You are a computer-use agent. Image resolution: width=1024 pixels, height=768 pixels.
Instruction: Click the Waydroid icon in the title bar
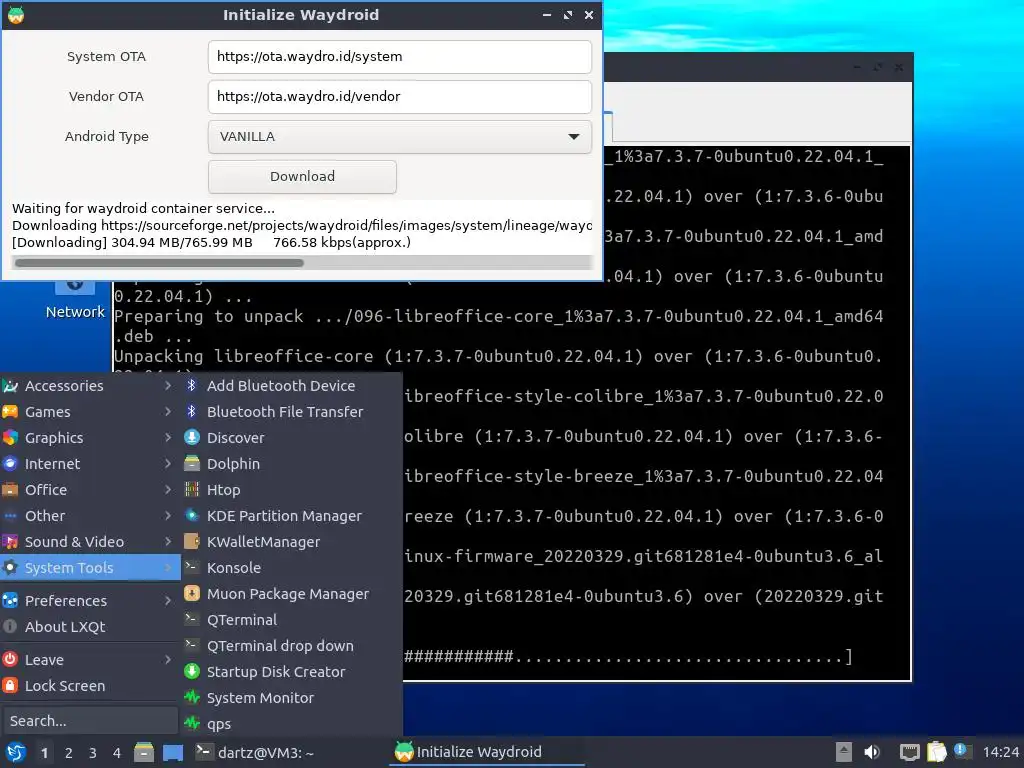[x=16, y=14]
